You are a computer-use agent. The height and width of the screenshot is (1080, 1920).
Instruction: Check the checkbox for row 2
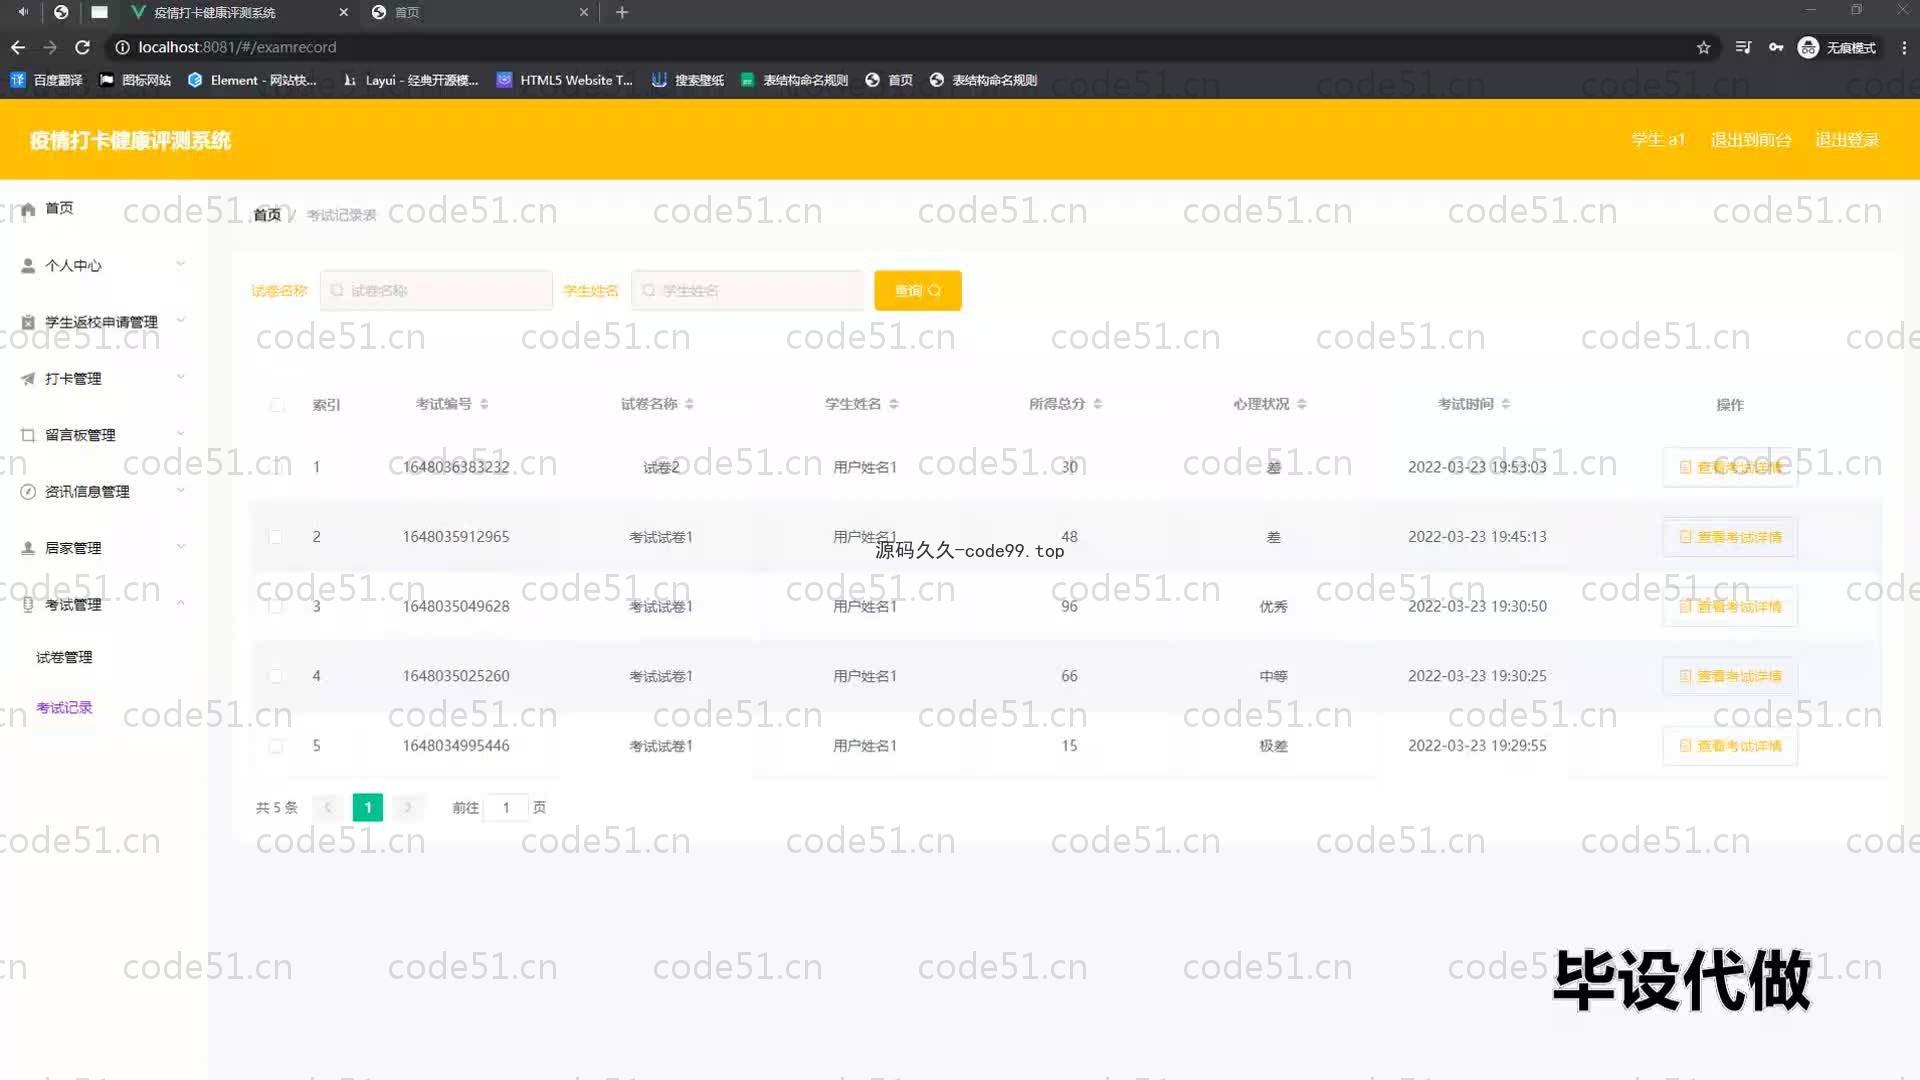click(275, 537)
